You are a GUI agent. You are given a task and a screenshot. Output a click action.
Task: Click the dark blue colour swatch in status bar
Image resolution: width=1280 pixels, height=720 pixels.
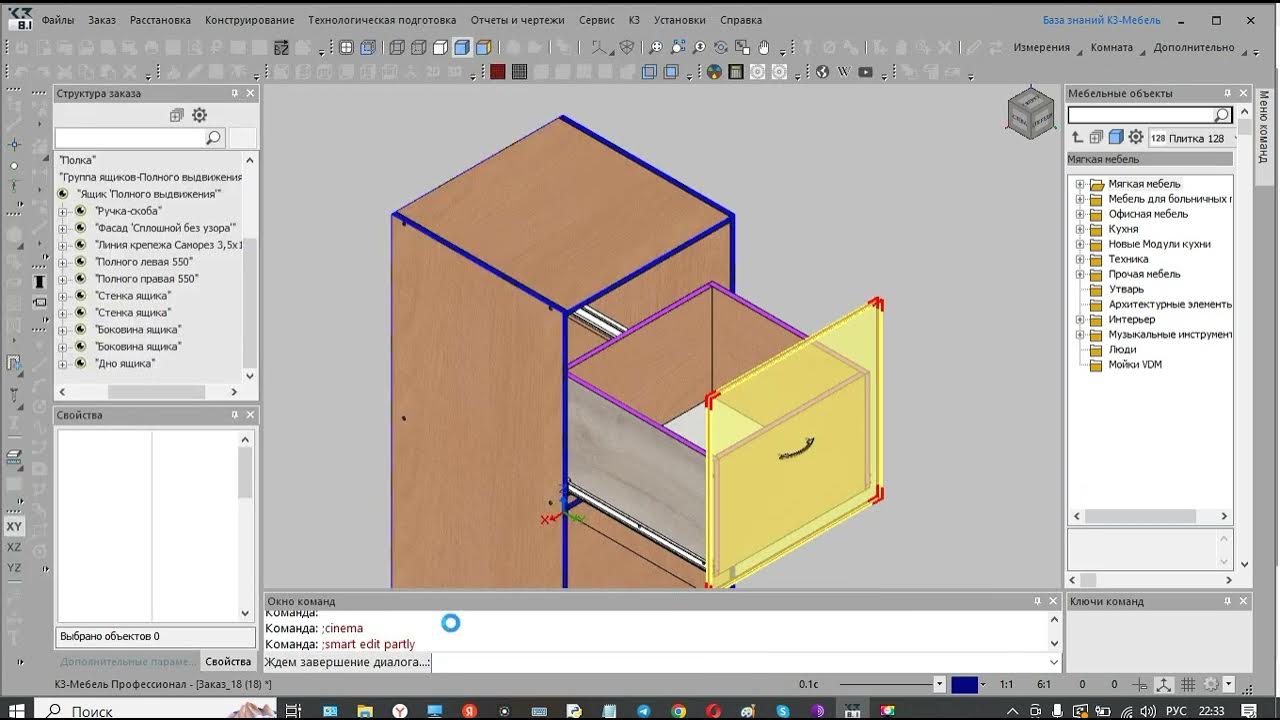964,685
